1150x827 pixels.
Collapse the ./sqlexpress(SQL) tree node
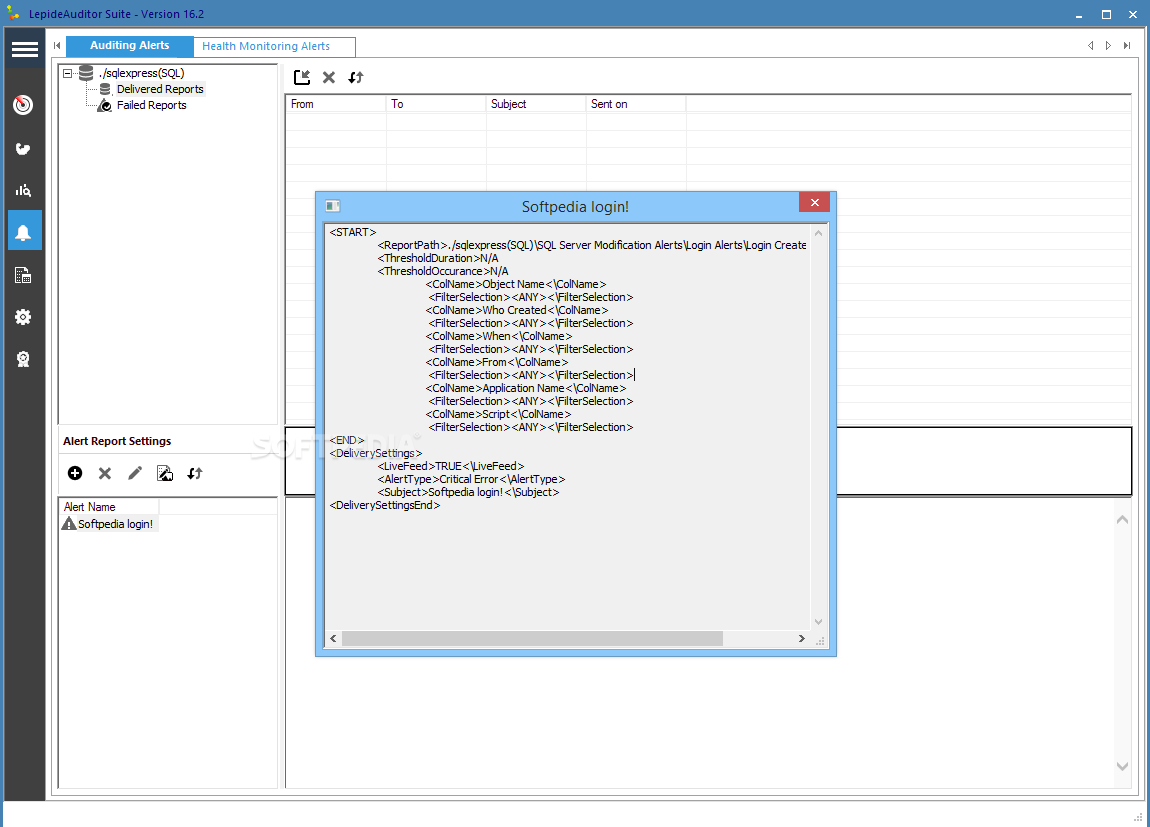coord(67,73)
